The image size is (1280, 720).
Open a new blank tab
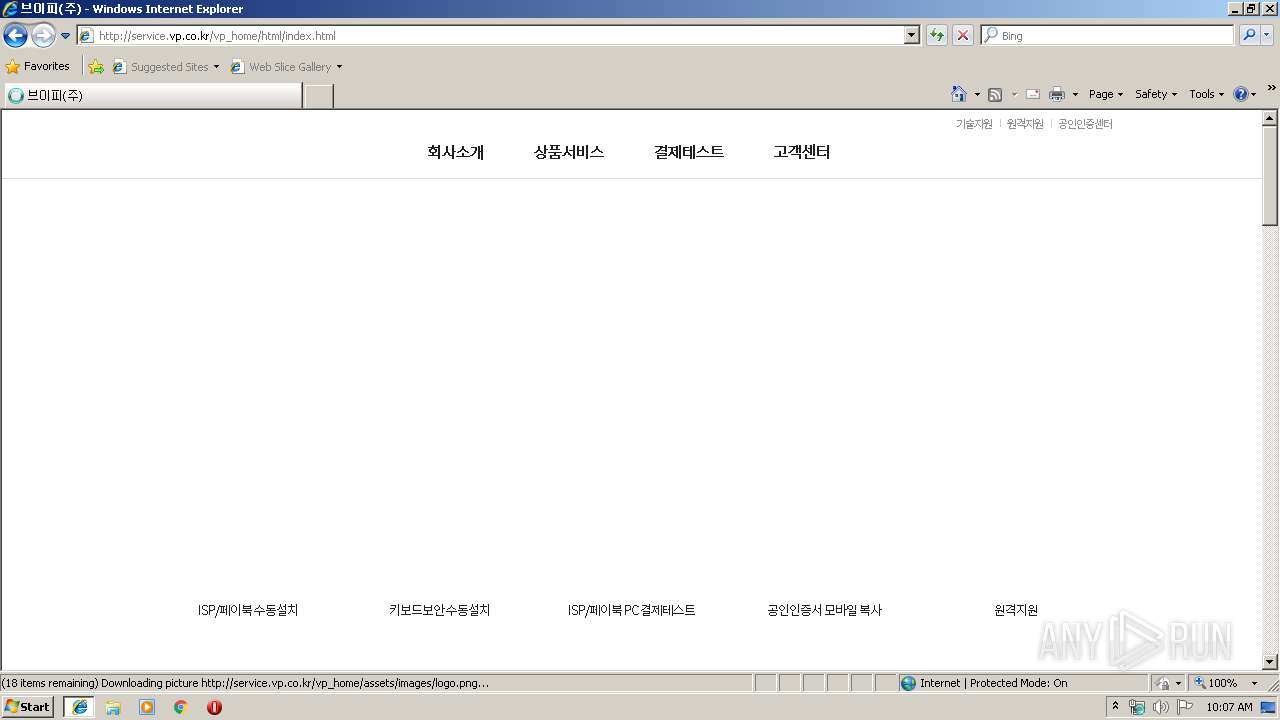pyautogui.click(x=318, y=96)
